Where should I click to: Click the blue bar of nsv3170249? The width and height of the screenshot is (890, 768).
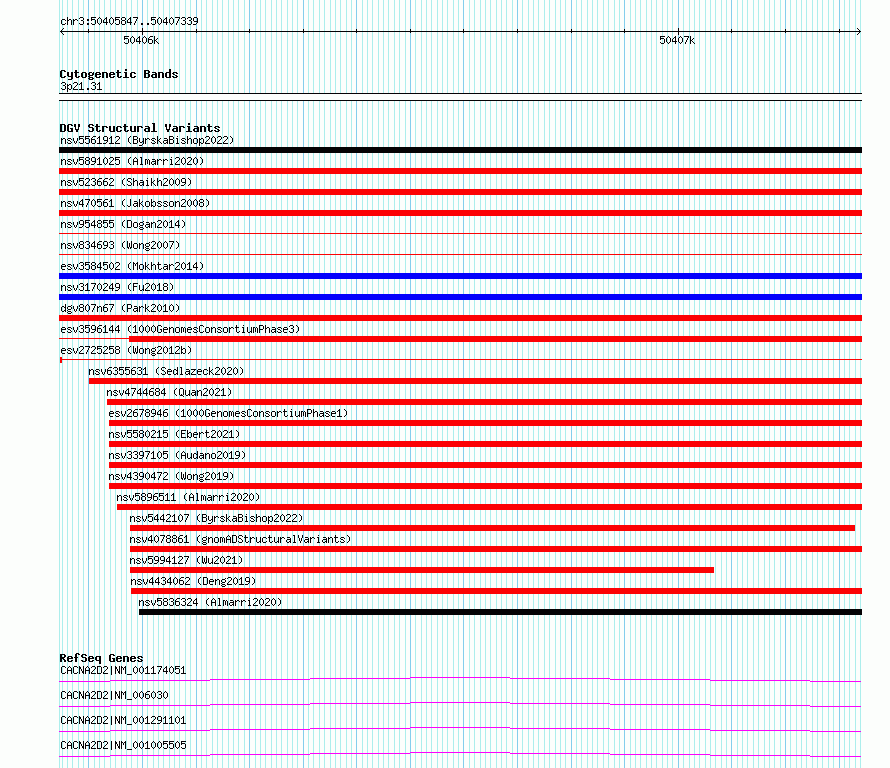click(x=460, y=297)
